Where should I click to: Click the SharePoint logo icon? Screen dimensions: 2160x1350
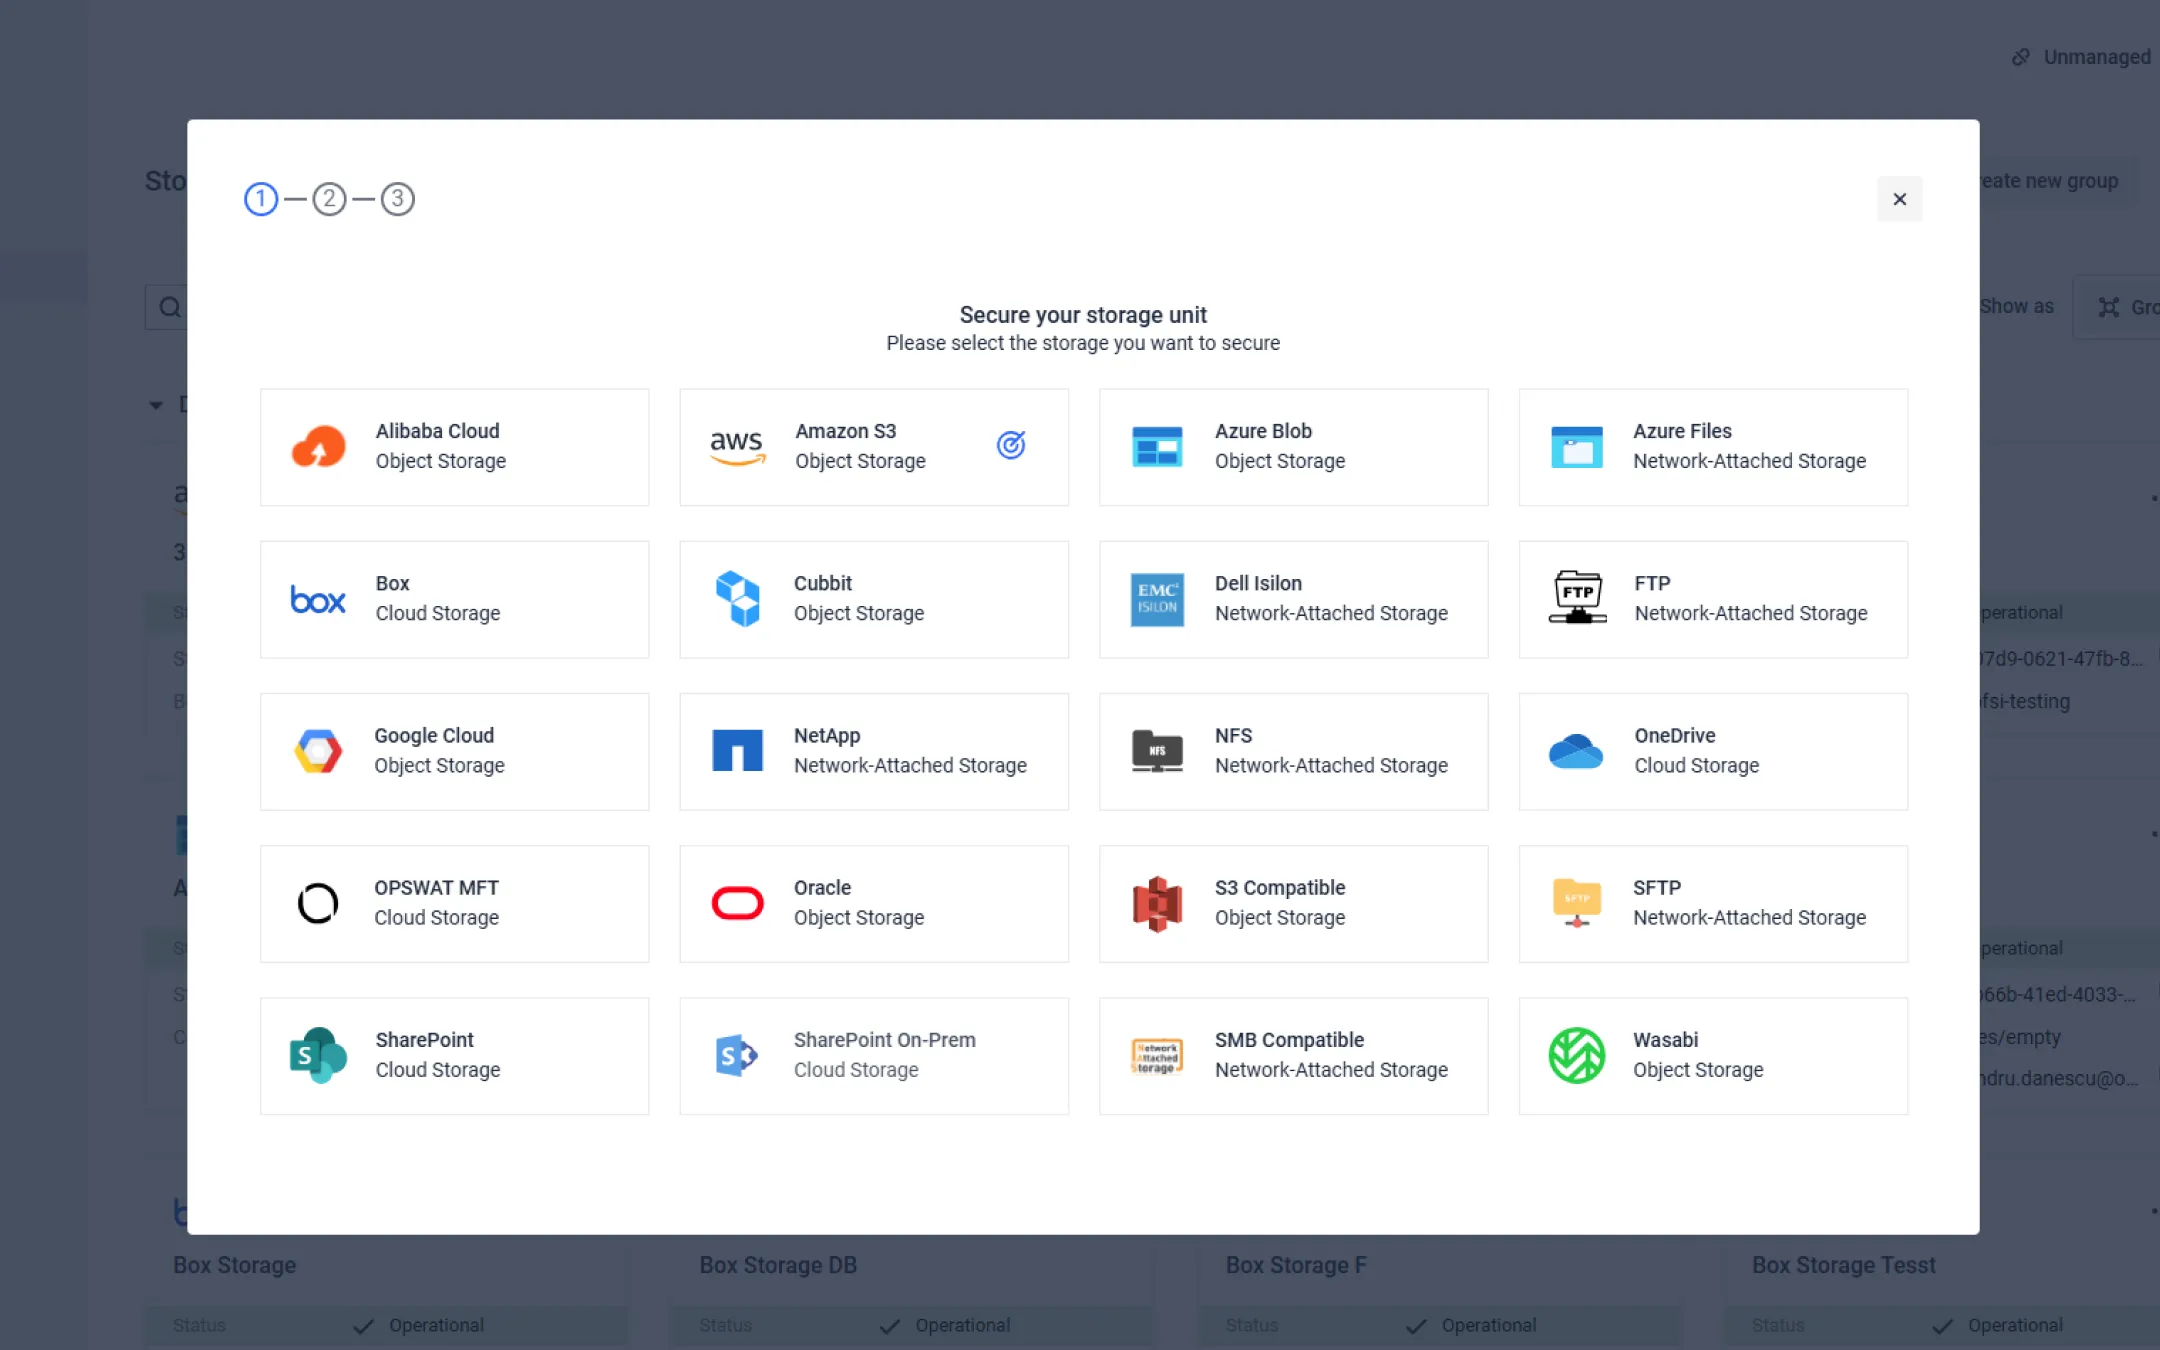[318, 1055]
